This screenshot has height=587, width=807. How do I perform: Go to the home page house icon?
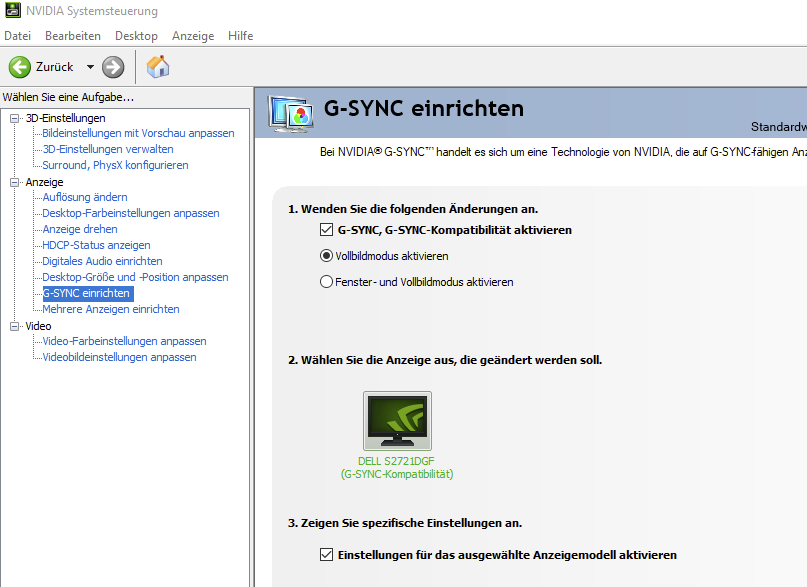[x=158, y=66]
